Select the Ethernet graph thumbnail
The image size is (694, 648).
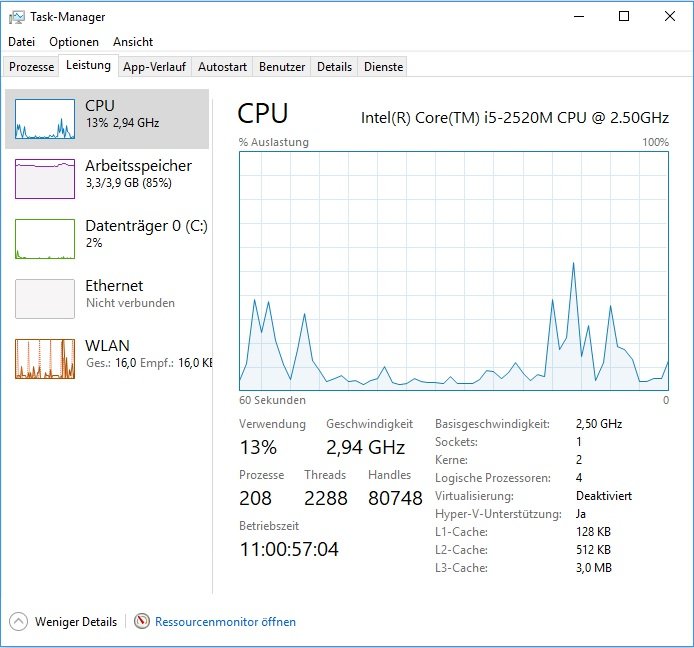(x=45, y=299)
